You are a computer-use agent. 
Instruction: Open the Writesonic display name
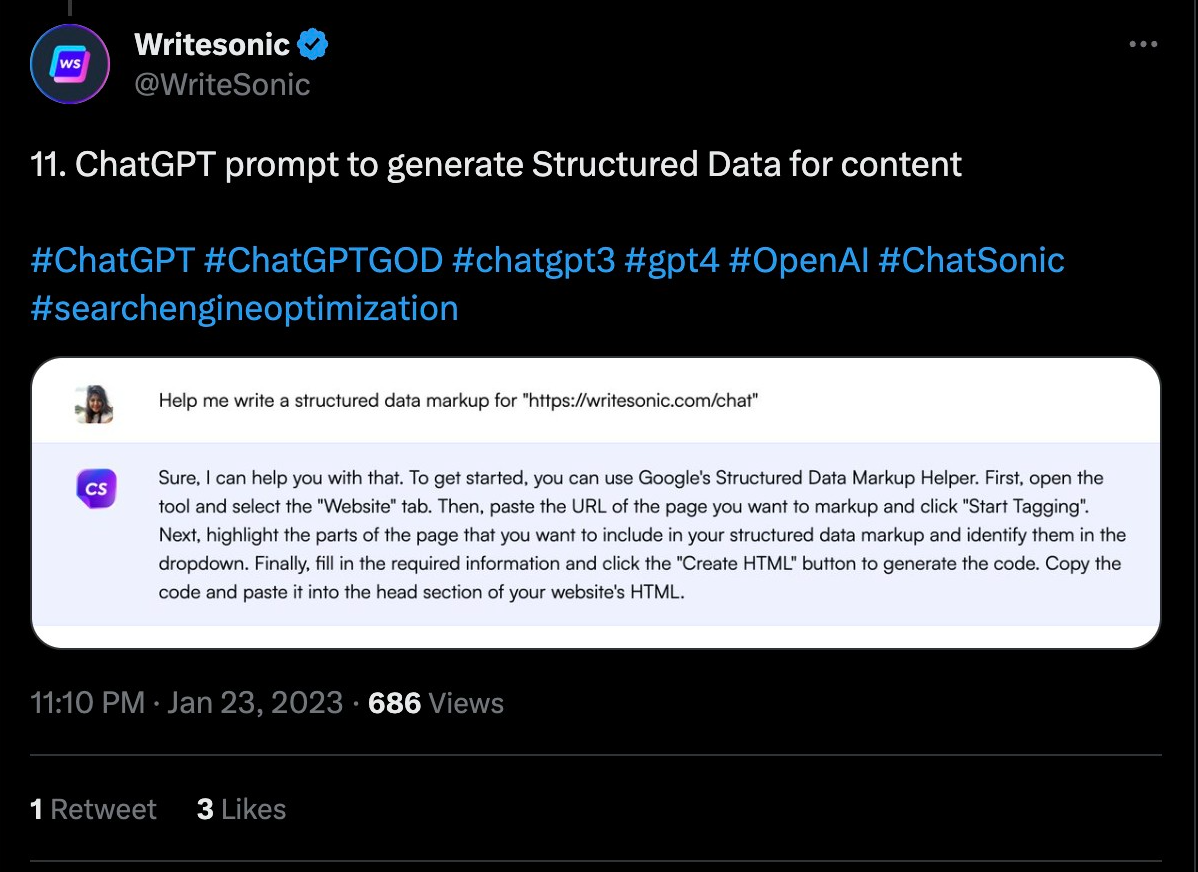(x=212, y=45)
